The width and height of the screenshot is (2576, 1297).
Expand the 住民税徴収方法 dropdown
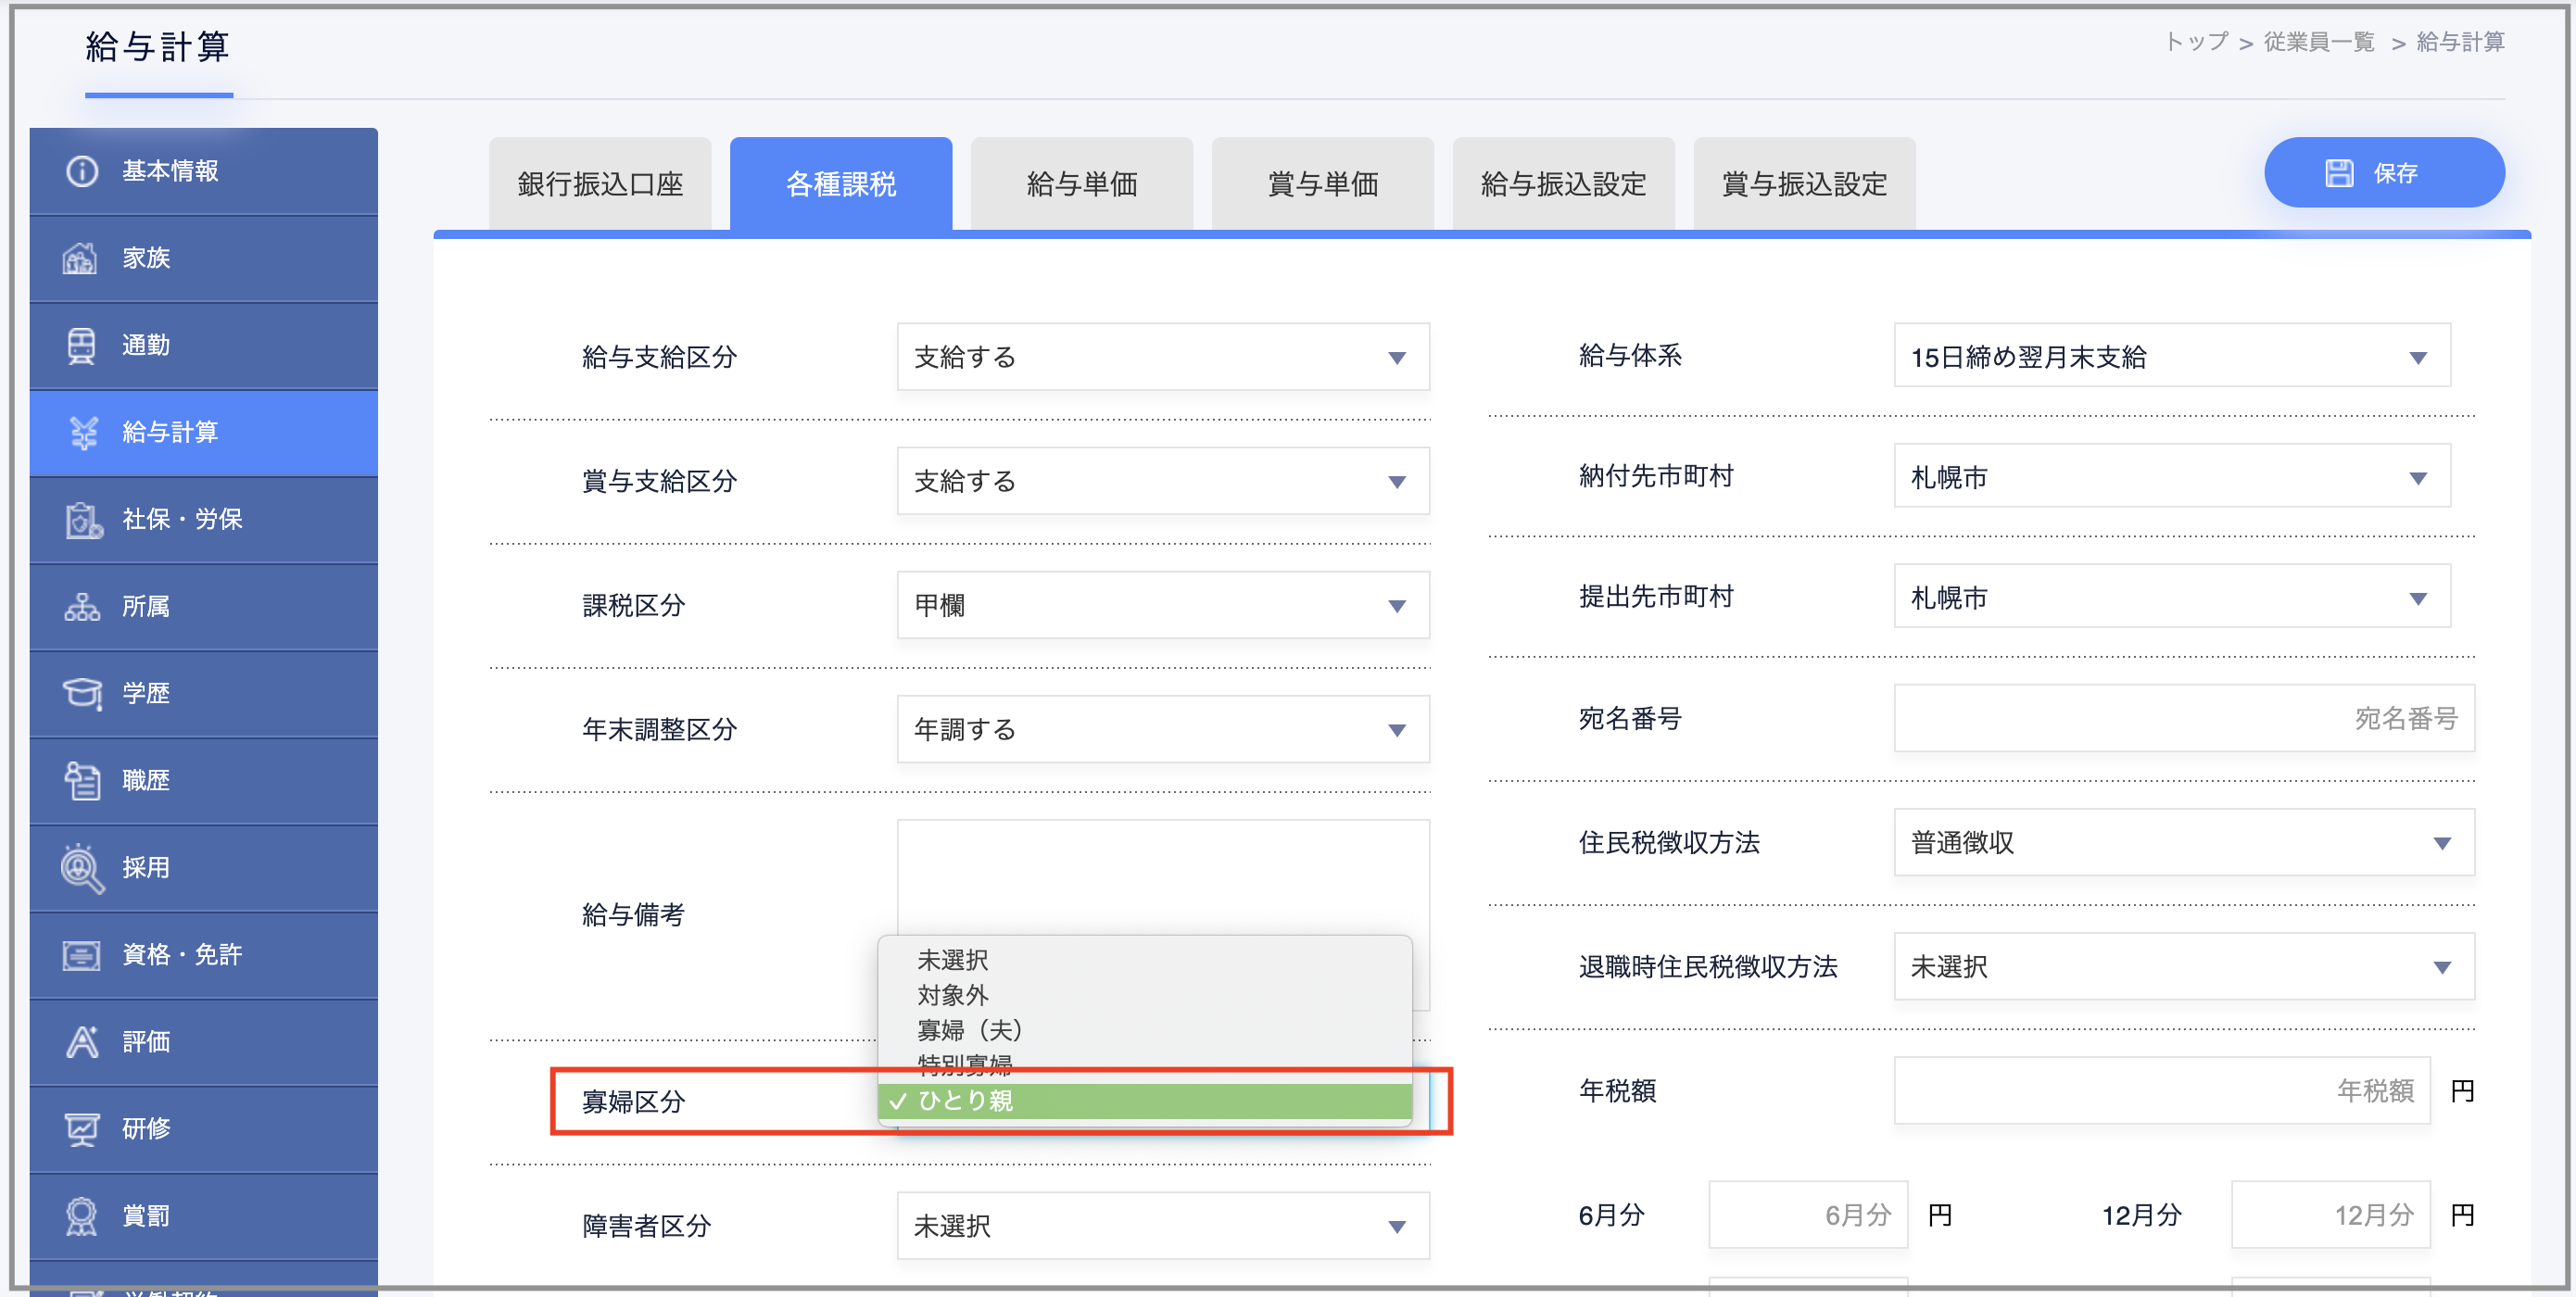tap(2182, 843)
